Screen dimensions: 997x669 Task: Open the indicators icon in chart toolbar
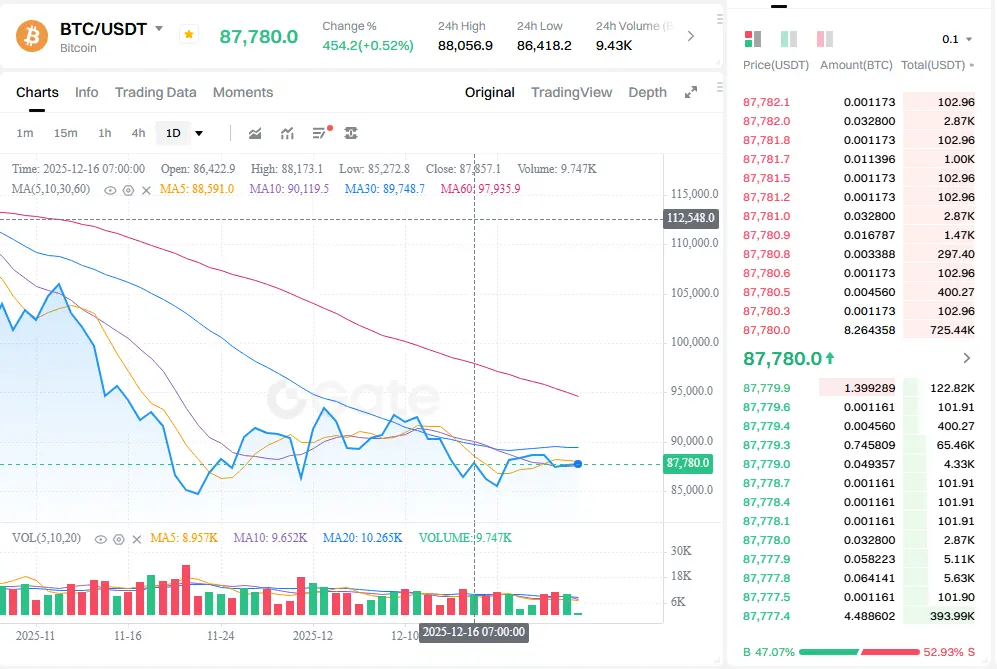click(x=287, y=133)
